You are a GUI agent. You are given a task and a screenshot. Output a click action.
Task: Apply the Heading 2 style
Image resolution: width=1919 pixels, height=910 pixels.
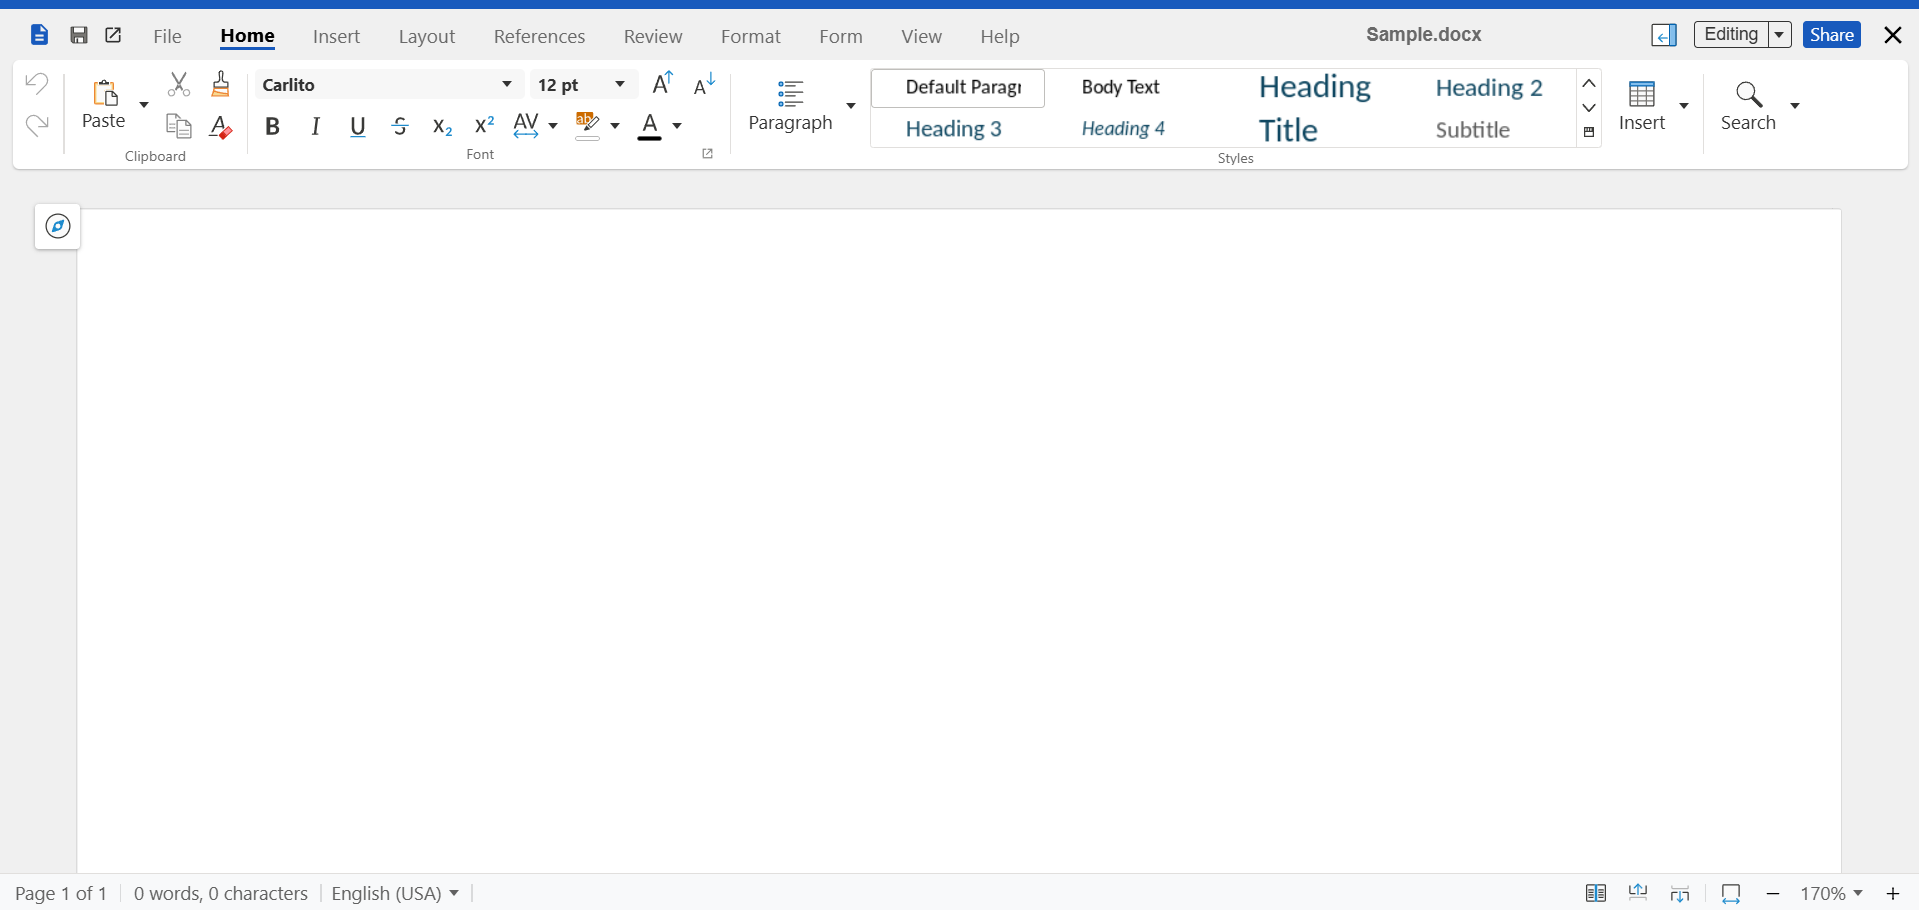click(1488, 88)
